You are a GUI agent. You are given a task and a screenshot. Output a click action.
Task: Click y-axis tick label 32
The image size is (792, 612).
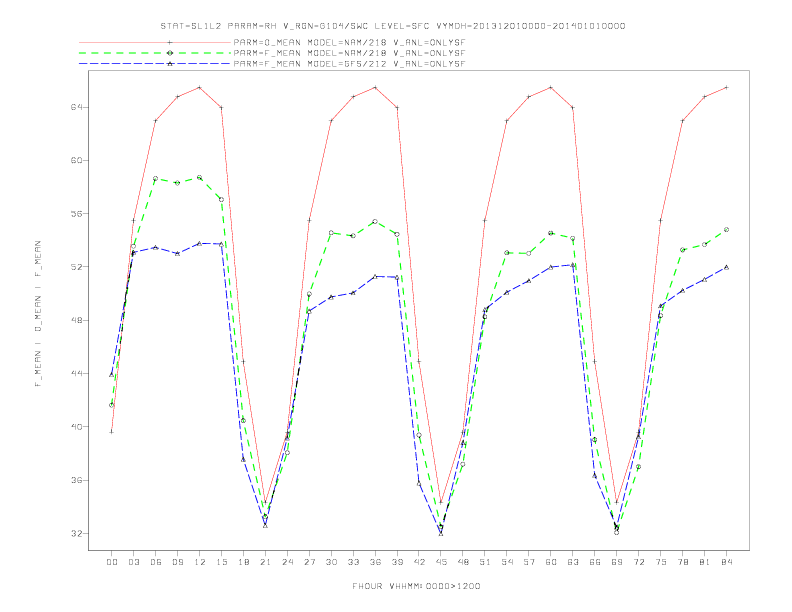click(x=76, y=533)
